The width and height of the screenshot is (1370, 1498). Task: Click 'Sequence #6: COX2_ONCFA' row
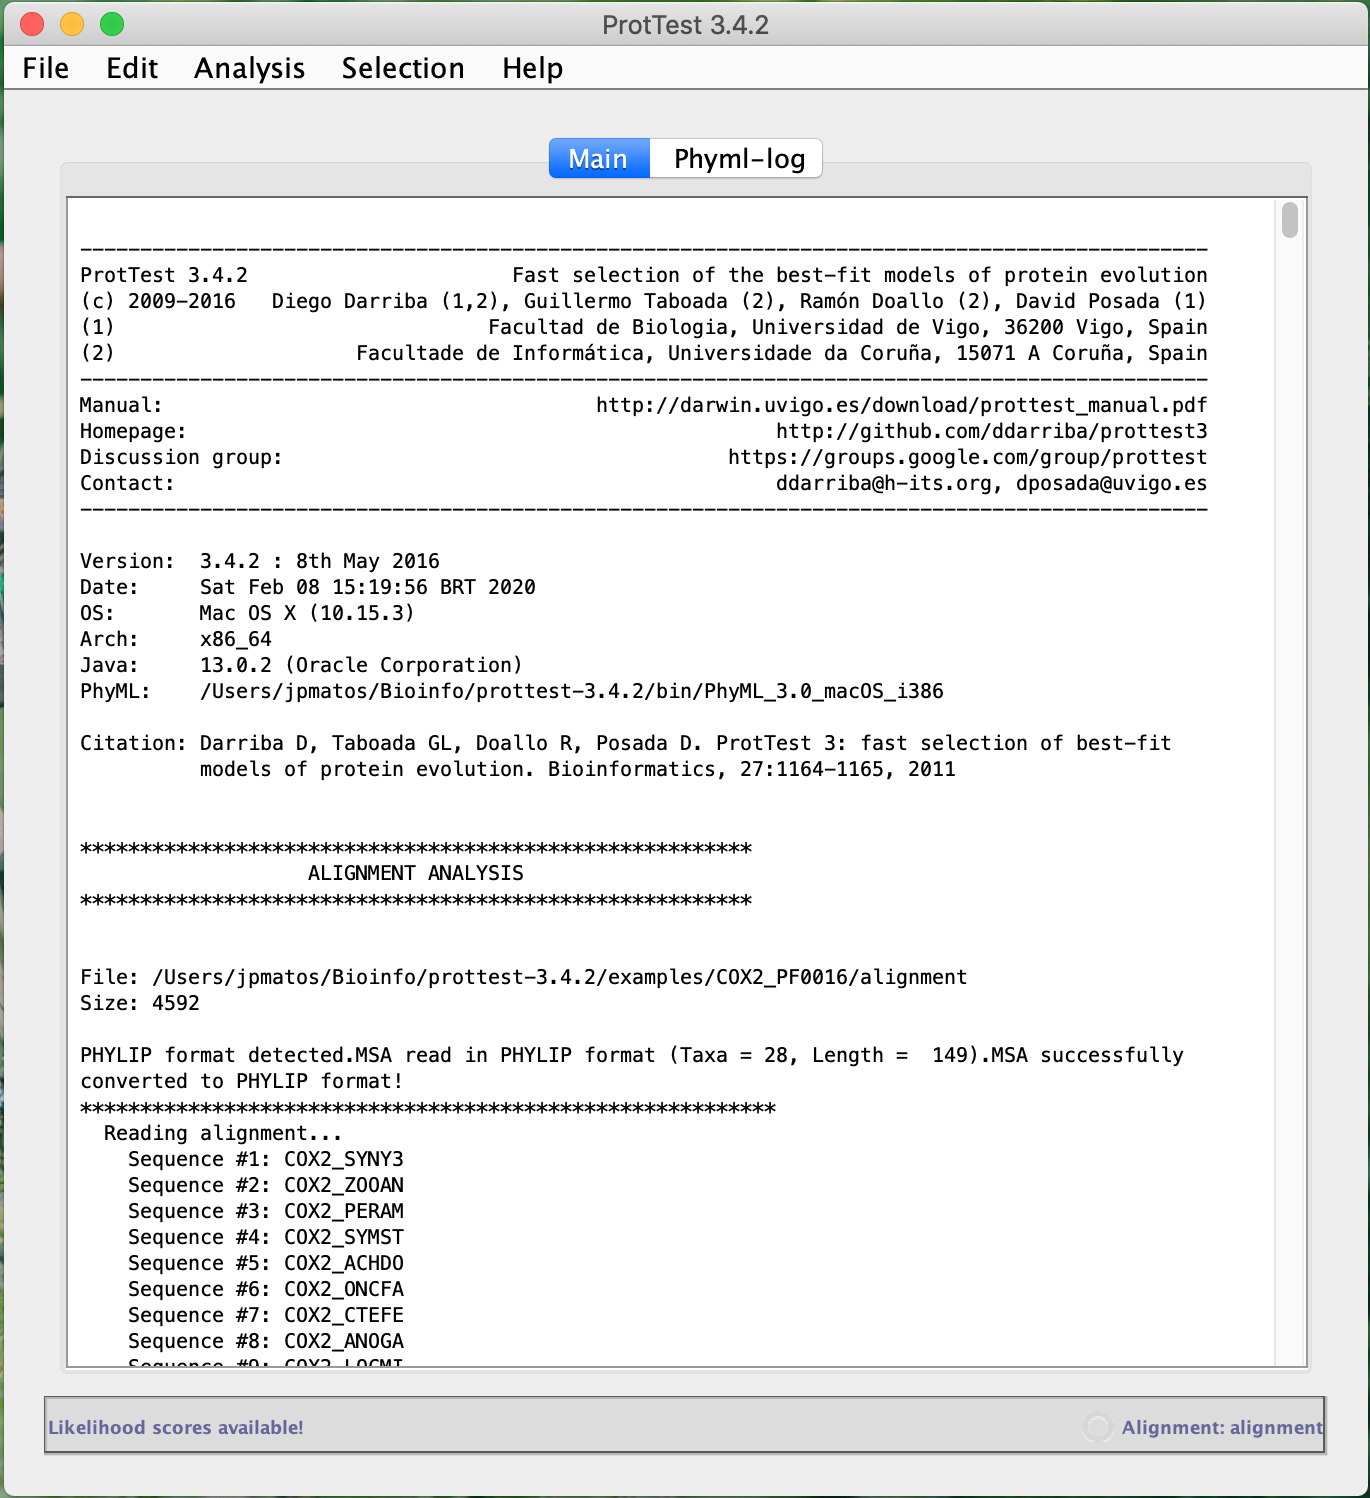(x=266, y=1289)
